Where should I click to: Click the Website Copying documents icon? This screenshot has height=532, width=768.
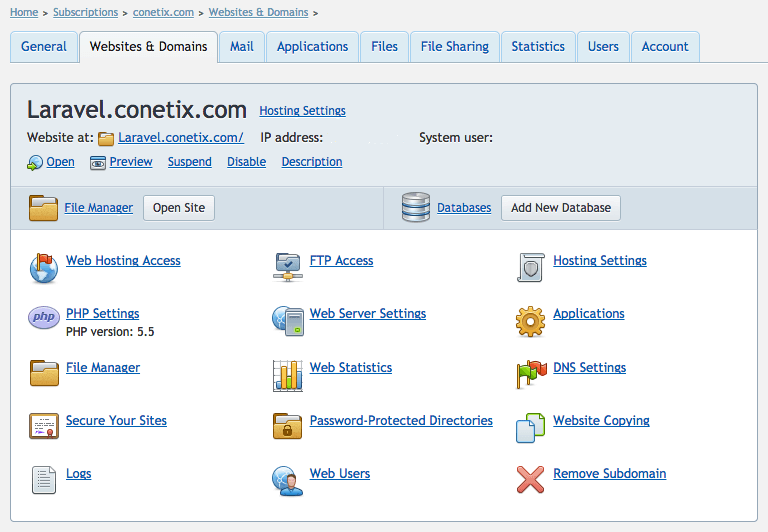pos(530,428)
